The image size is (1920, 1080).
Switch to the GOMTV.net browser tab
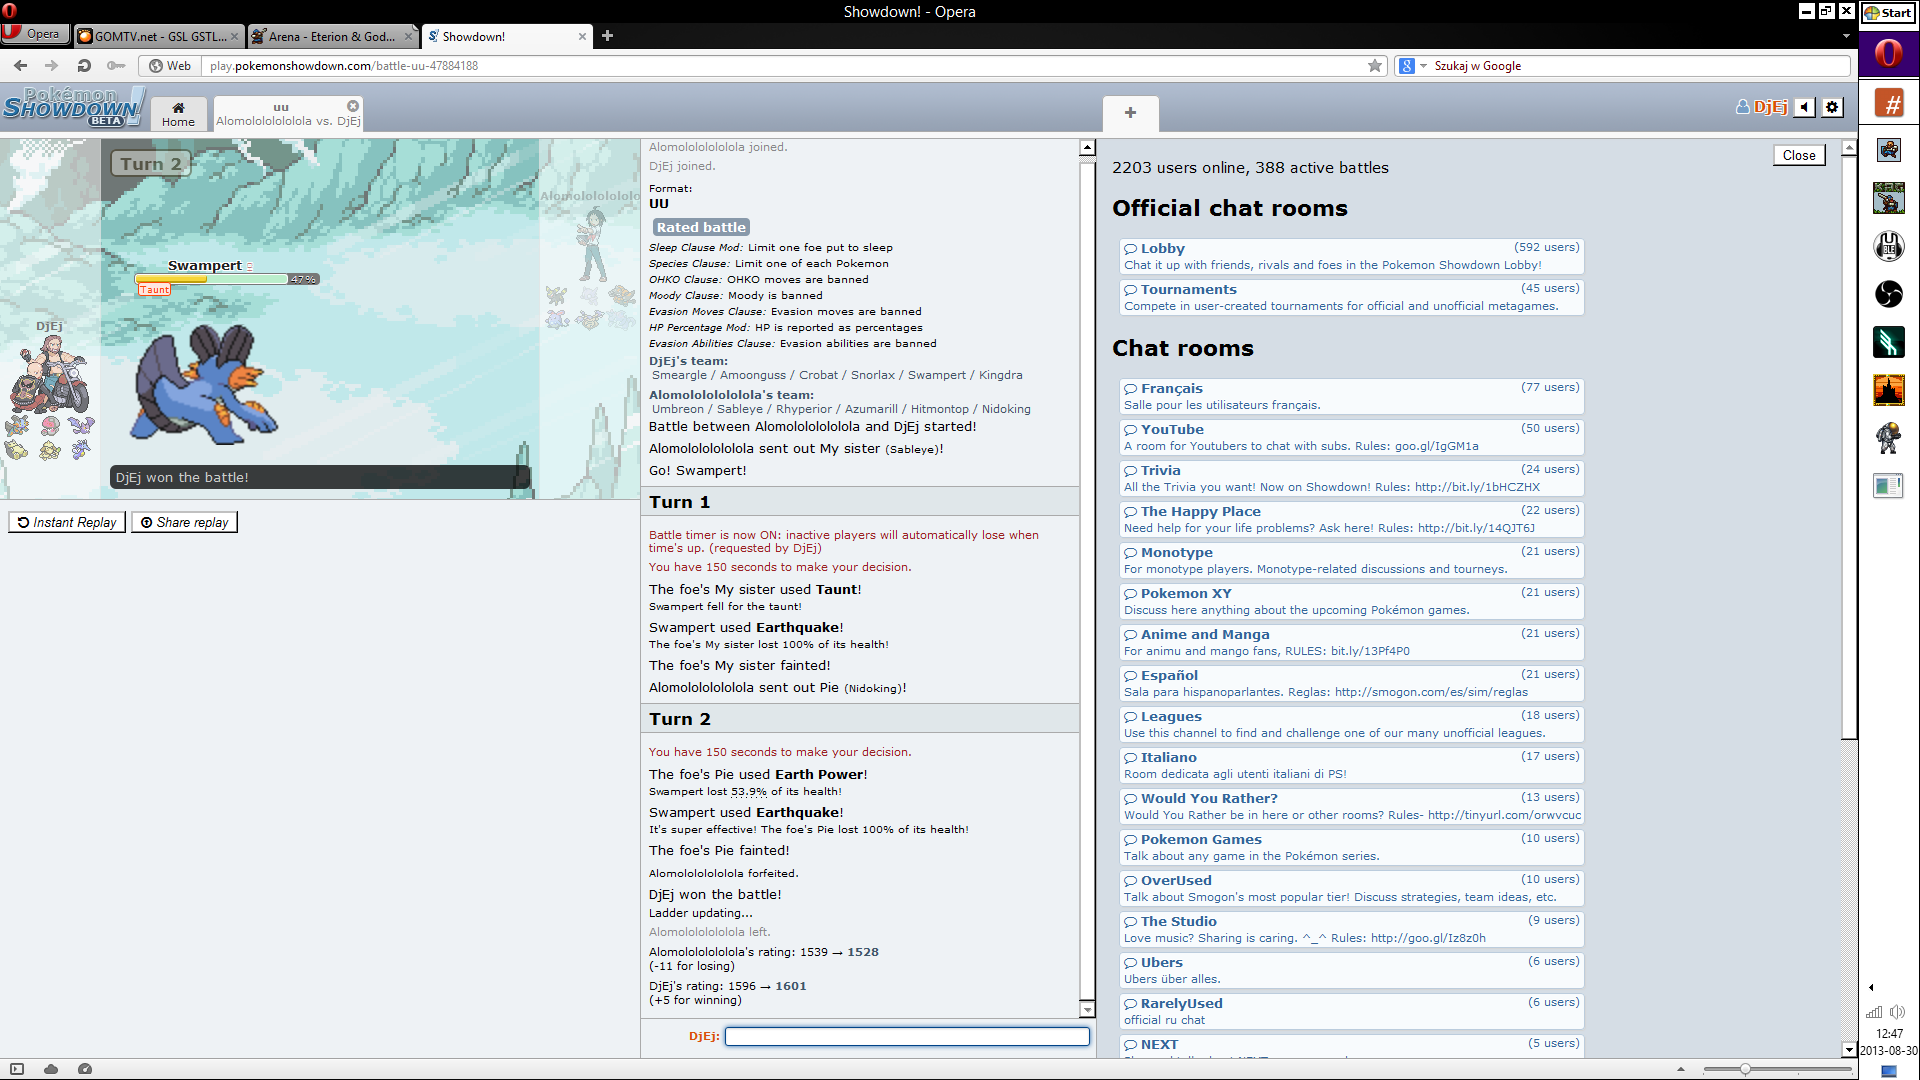[158, 36]
